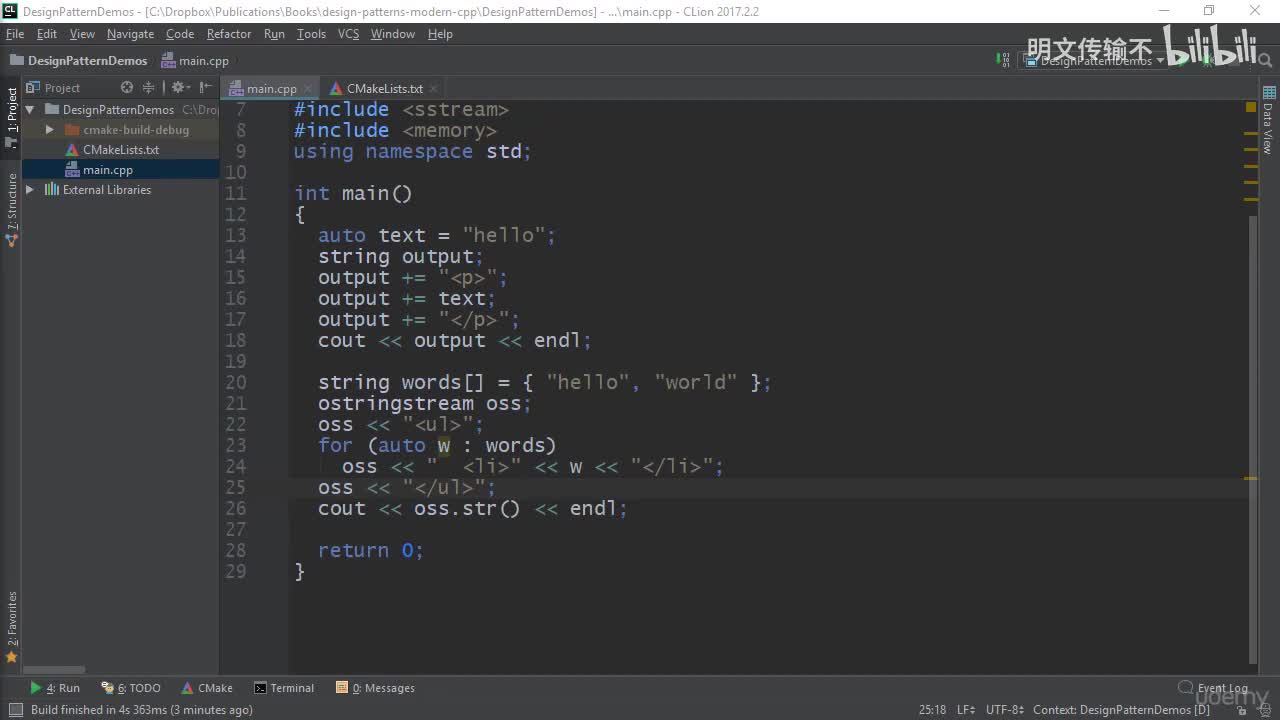Click the yellow inspection indicator above the scrollbar
This screenshot has width=1280, height=720.
click(x=1251, y=106)
